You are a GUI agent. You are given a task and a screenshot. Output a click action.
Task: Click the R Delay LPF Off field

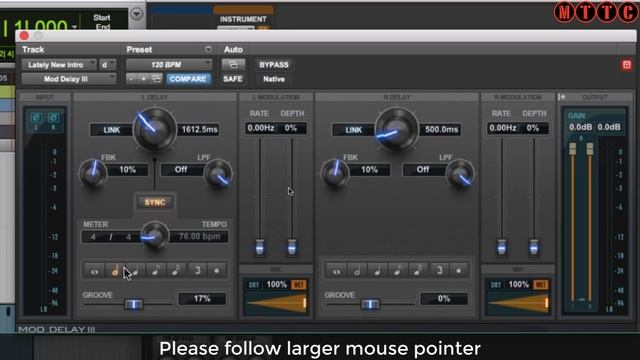coord(423,170)
